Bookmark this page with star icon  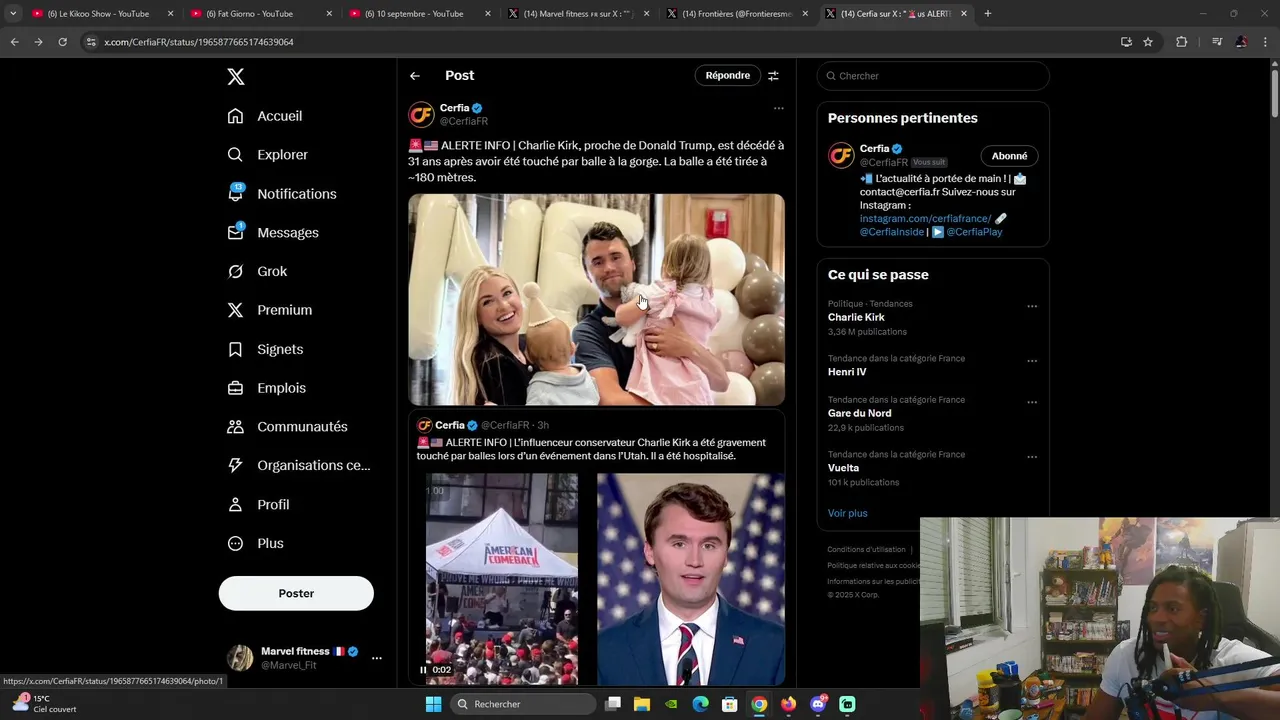(x=1148, y=42)
